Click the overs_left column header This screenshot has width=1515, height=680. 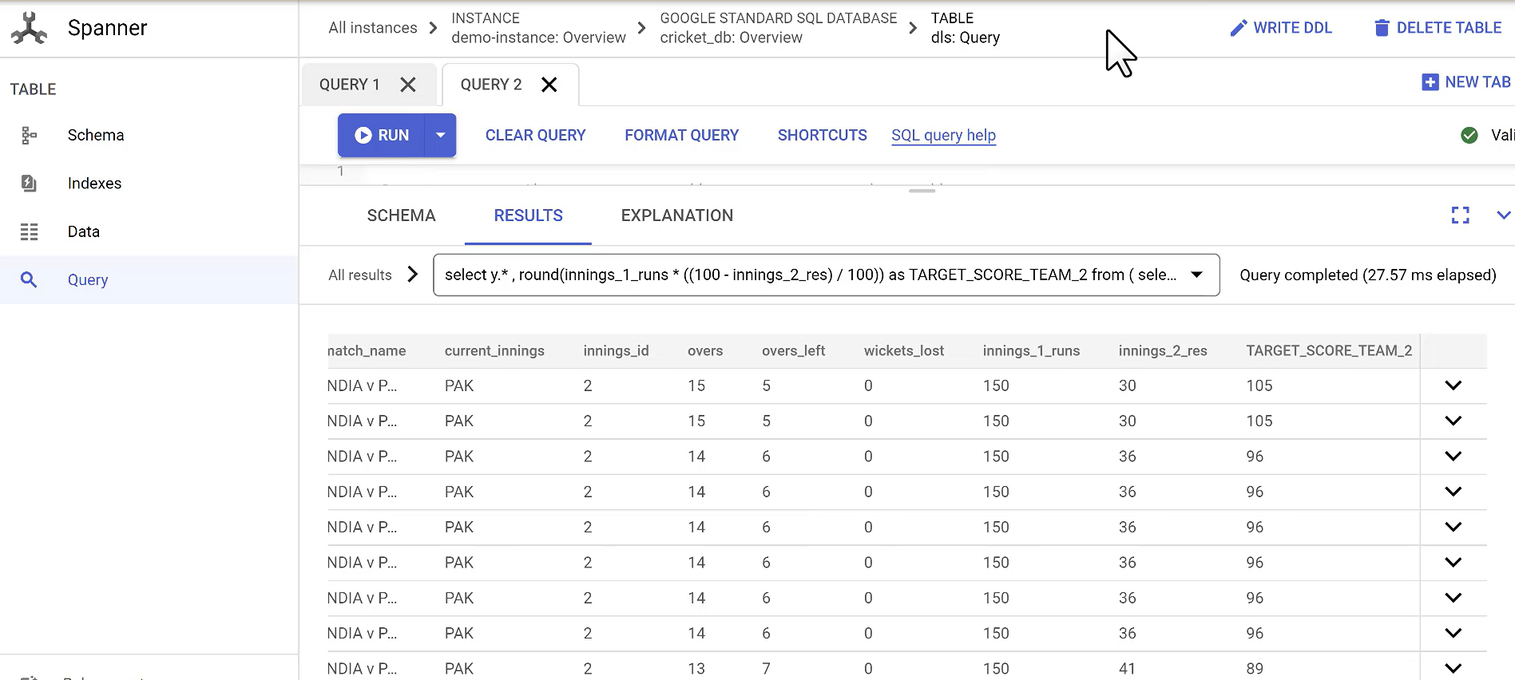(x=793, y=351)
